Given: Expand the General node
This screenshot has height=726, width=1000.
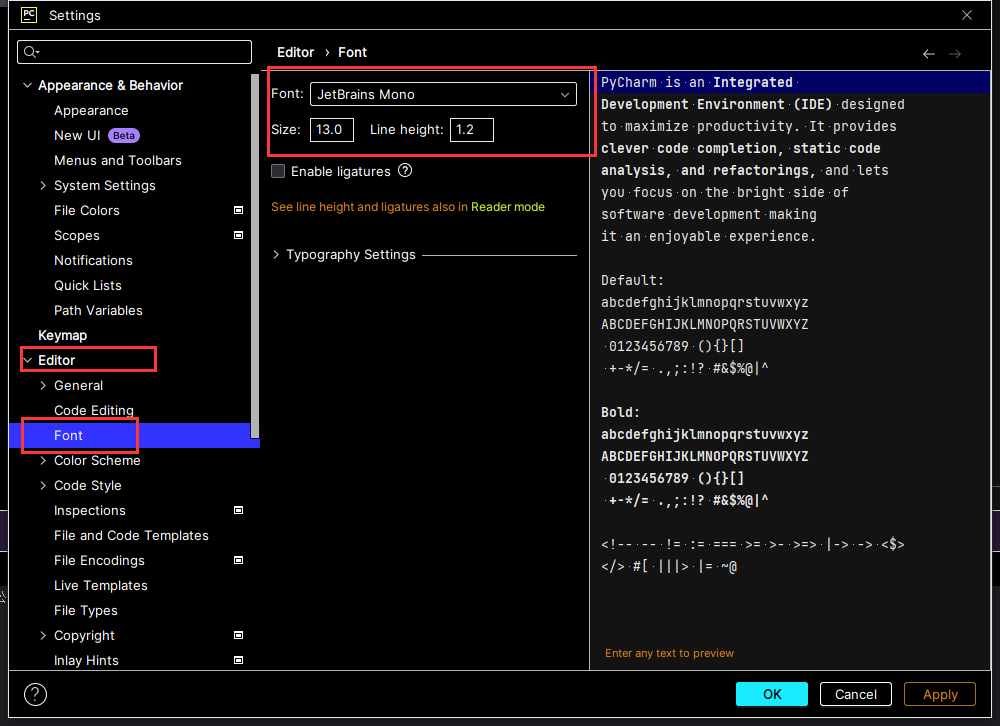Looking at the screenshot, I should click(43, 385).
